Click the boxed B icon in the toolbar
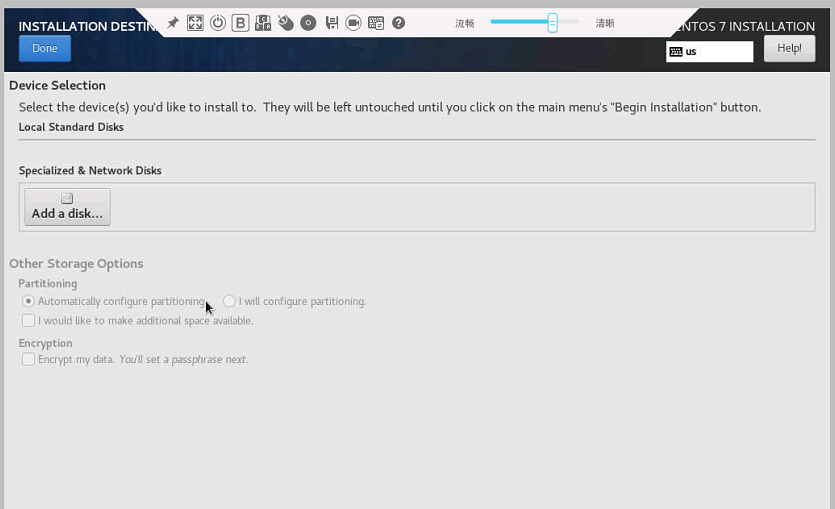This screenshot has height=509, width=835. 240,23
